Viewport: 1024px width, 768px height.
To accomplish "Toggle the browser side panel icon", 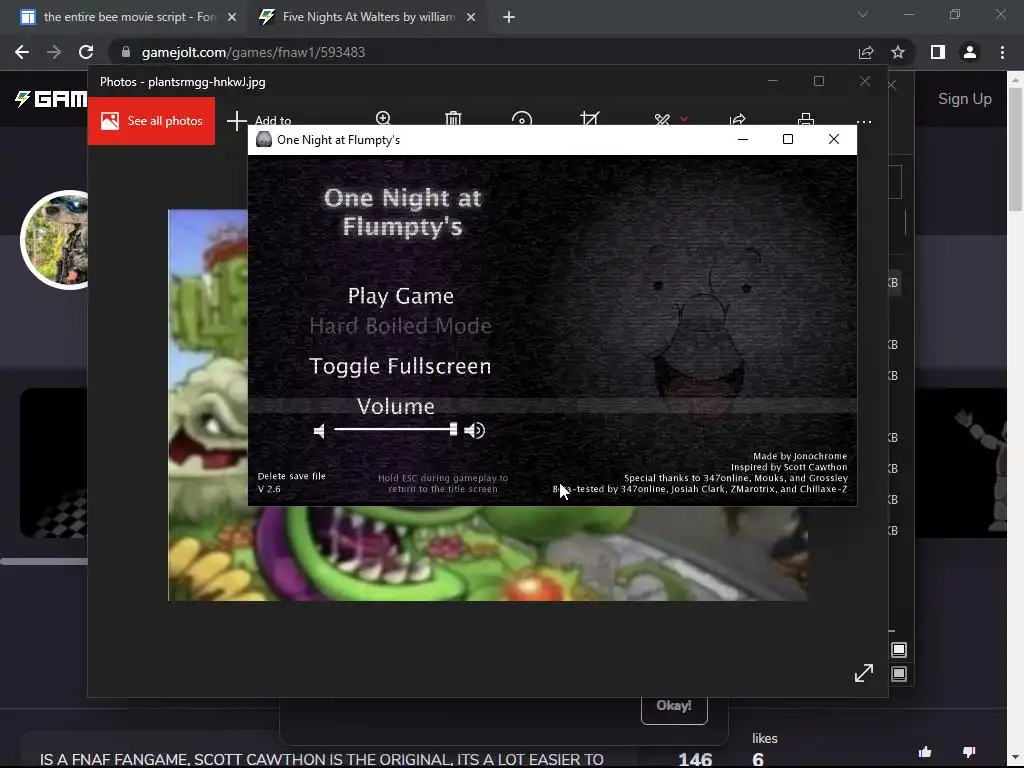I will tap(938, 52).
